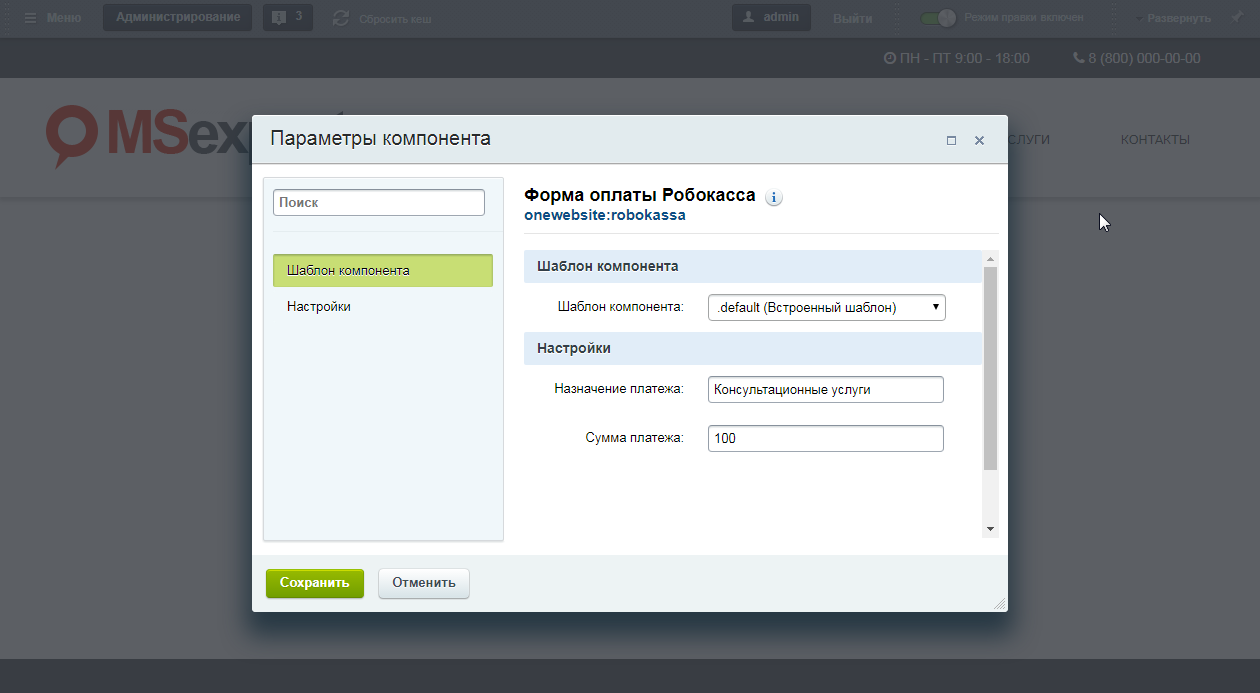Click the admin user profile icon
1260x693 pixels.
(750, 17)
